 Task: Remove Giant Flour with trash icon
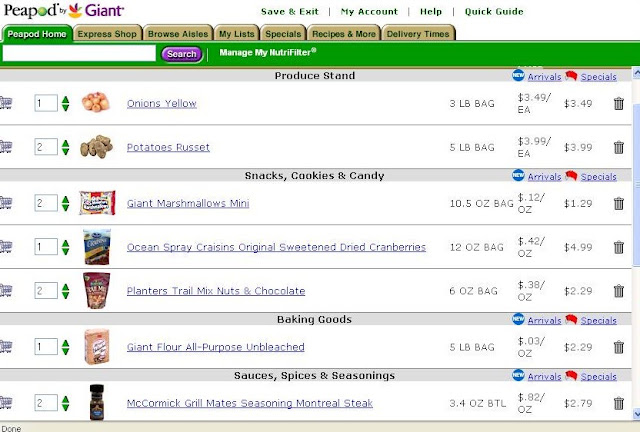pos(619,347)
